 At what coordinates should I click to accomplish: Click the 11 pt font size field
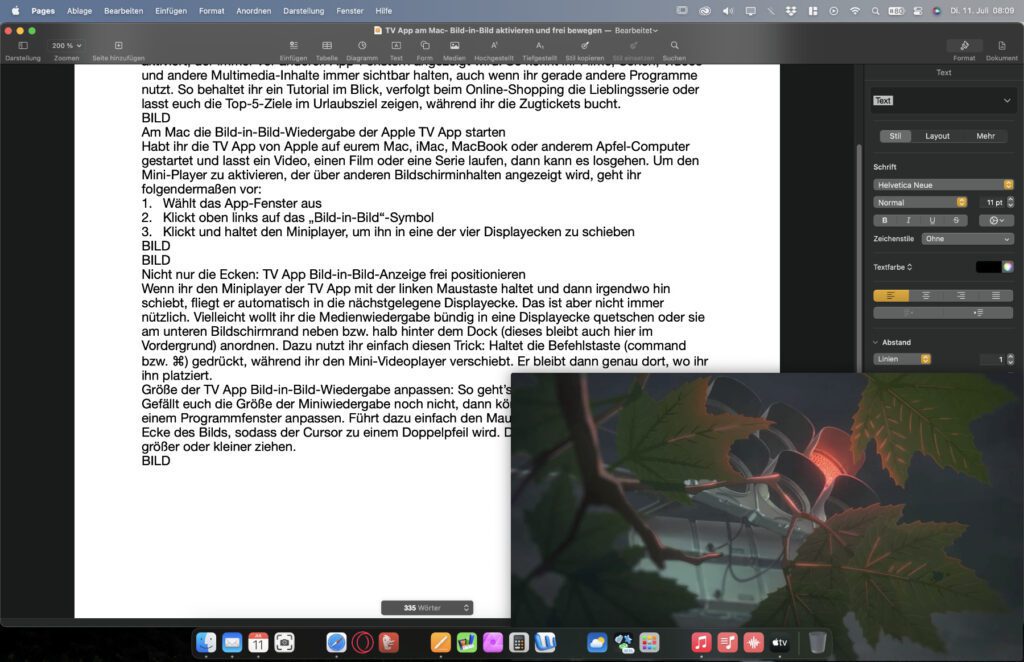click(992, 202)
